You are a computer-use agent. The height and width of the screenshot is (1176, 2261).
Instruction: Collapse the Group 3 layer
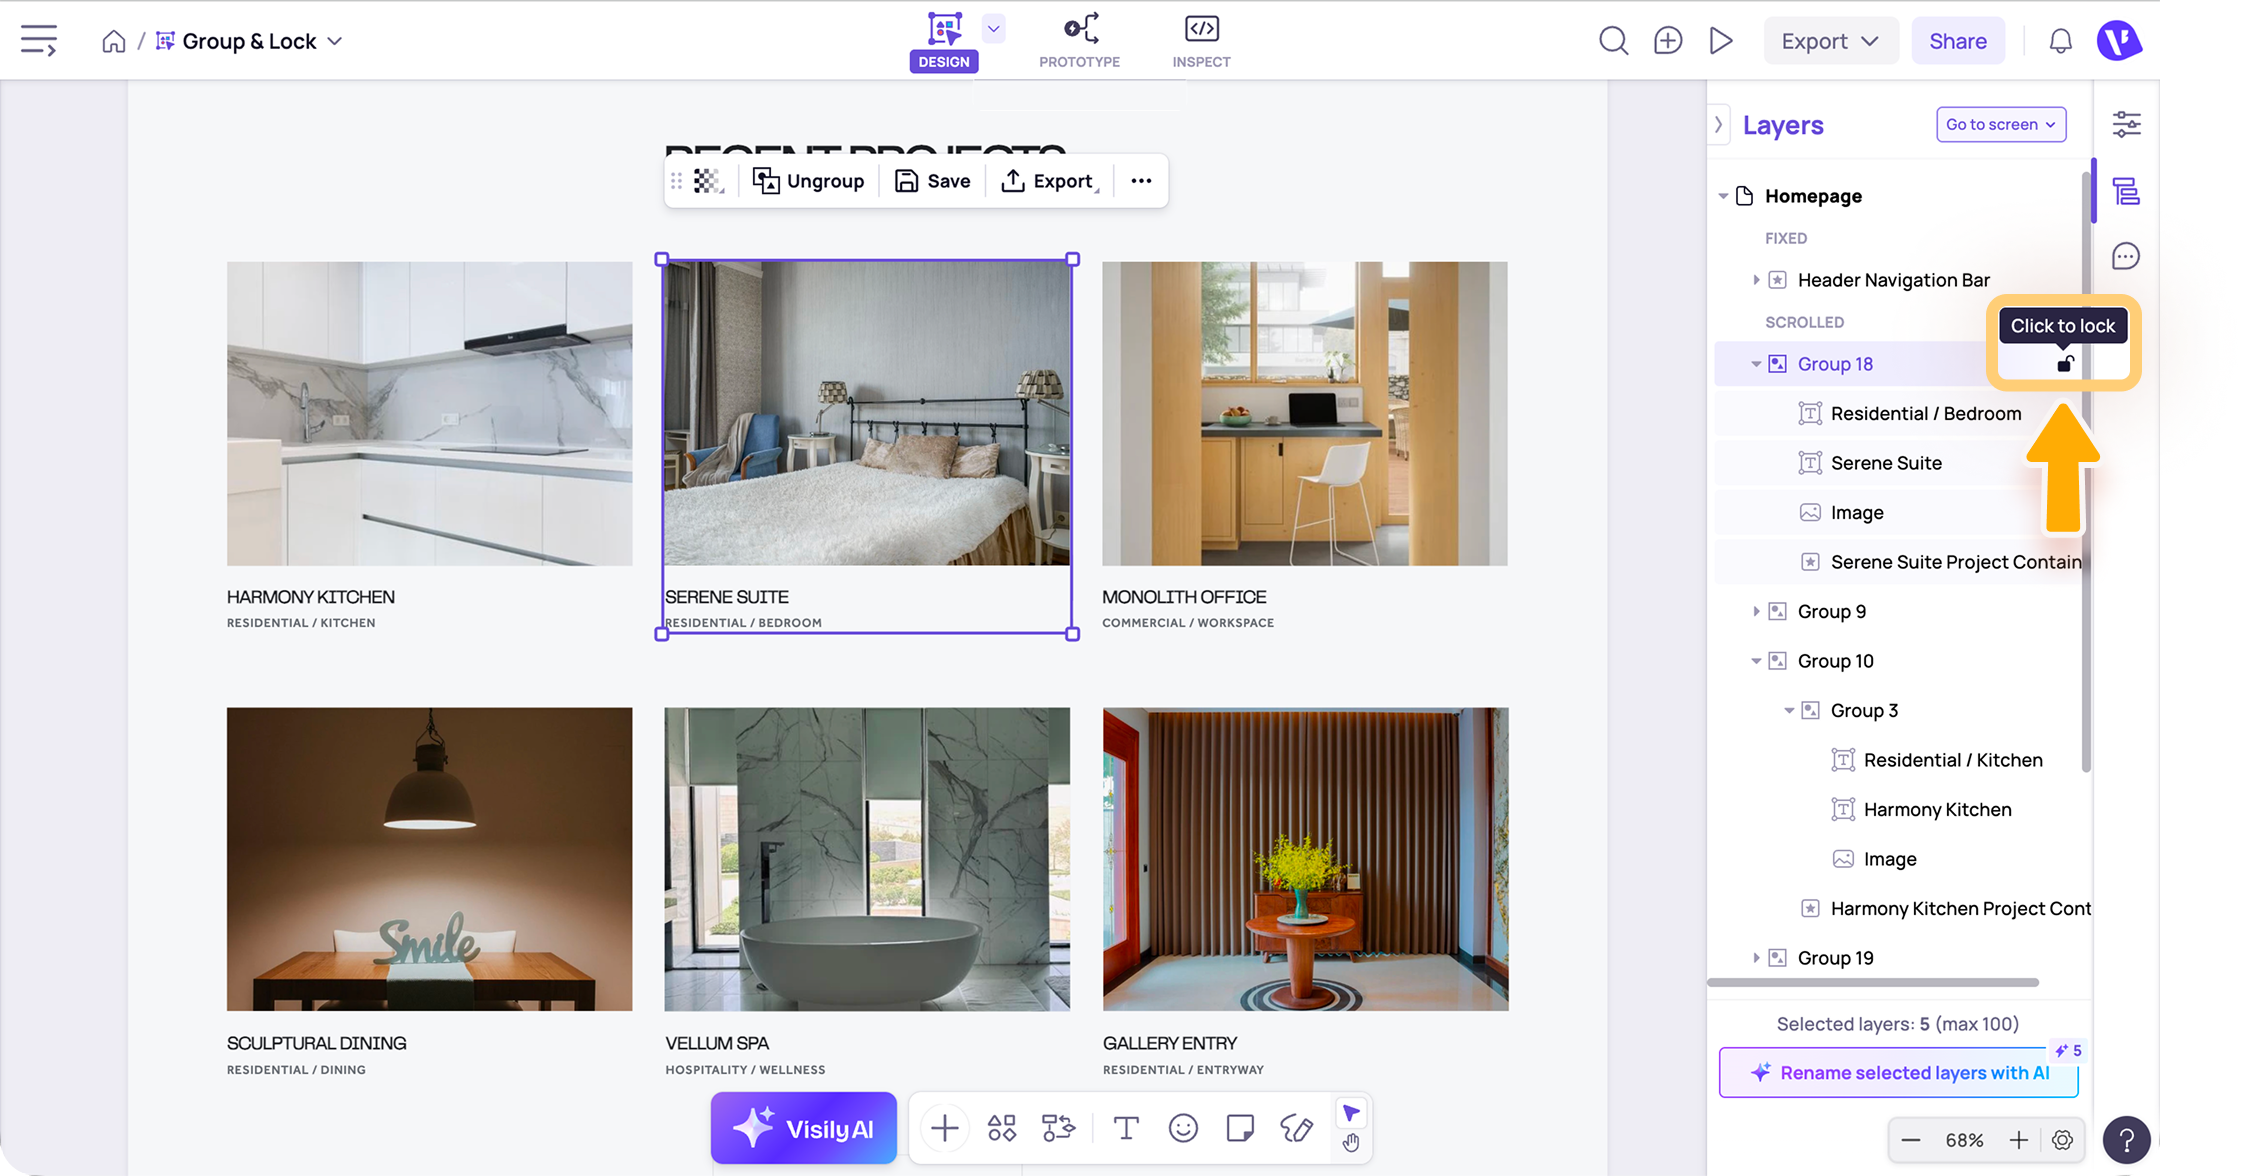click(x=1789, y=711)
